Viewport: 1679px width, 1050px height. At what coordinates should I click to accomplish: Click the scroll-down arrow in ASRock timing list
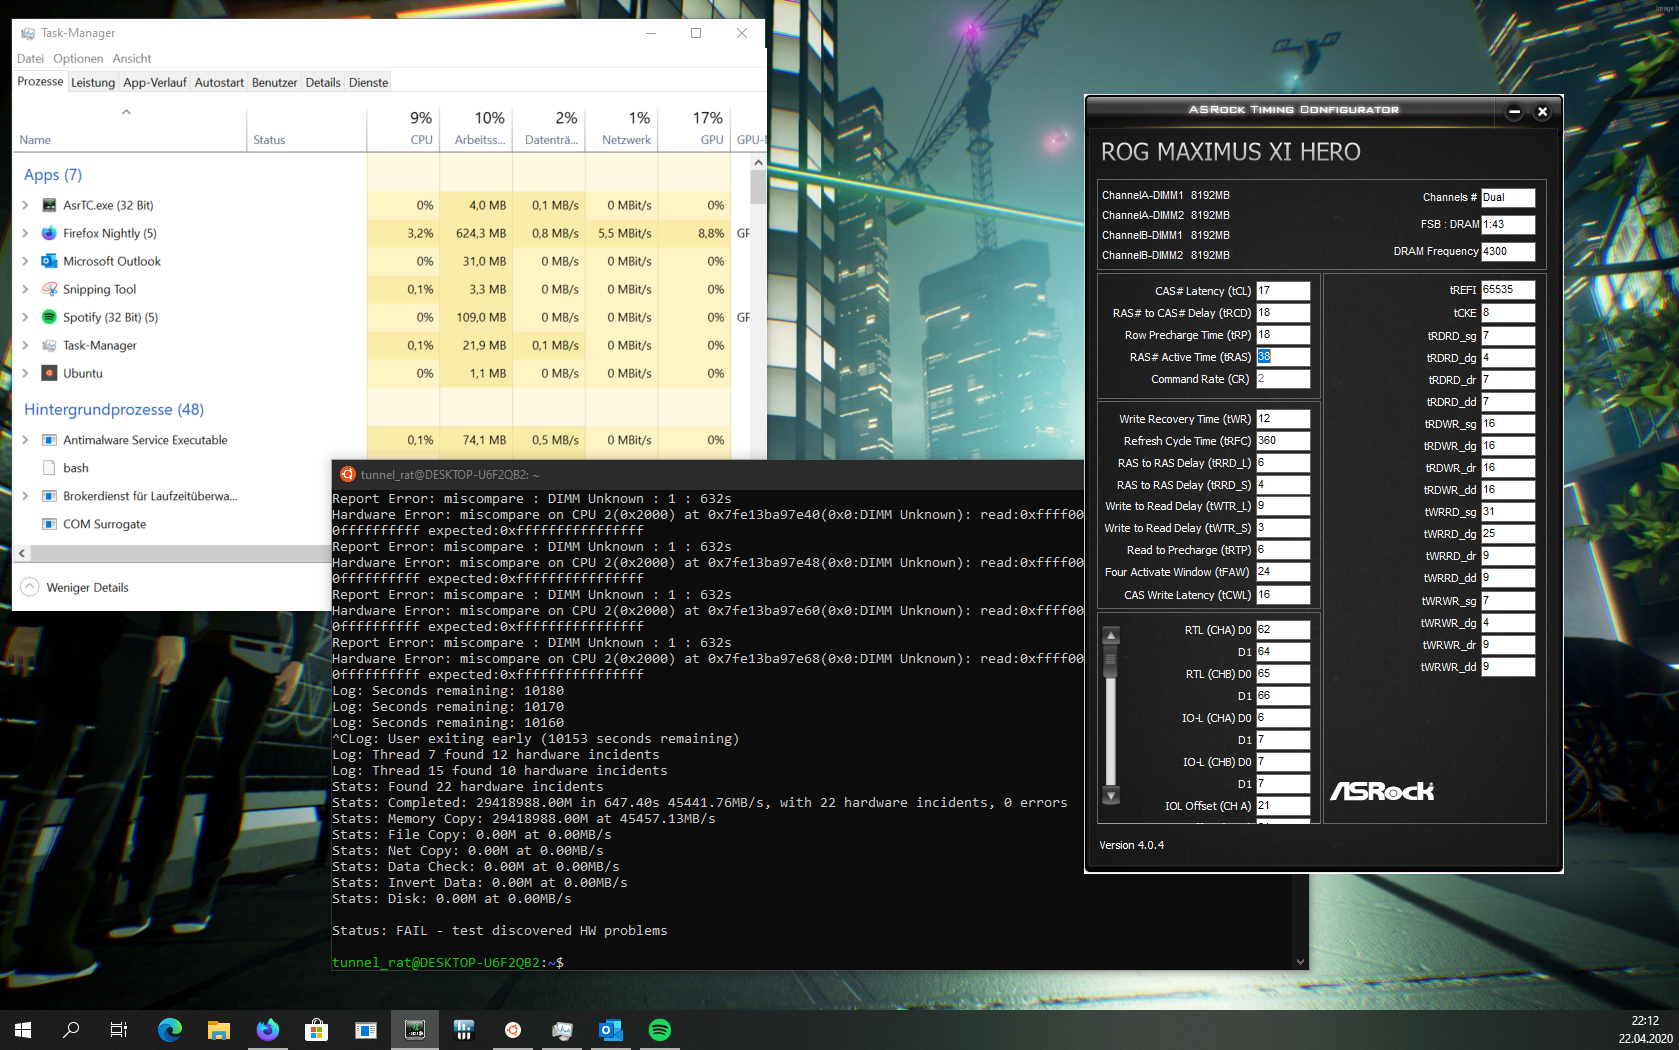[x=1110, y=796]
